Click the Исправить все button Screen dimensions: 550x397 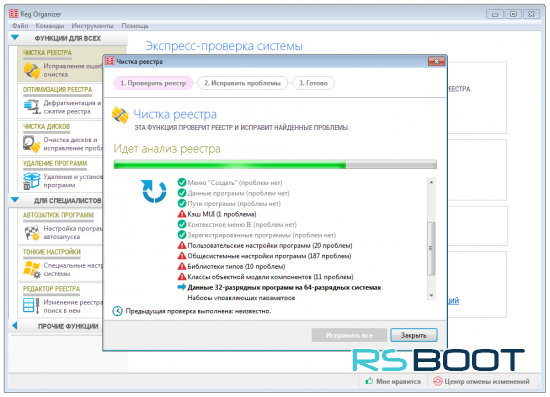point(349,335)
